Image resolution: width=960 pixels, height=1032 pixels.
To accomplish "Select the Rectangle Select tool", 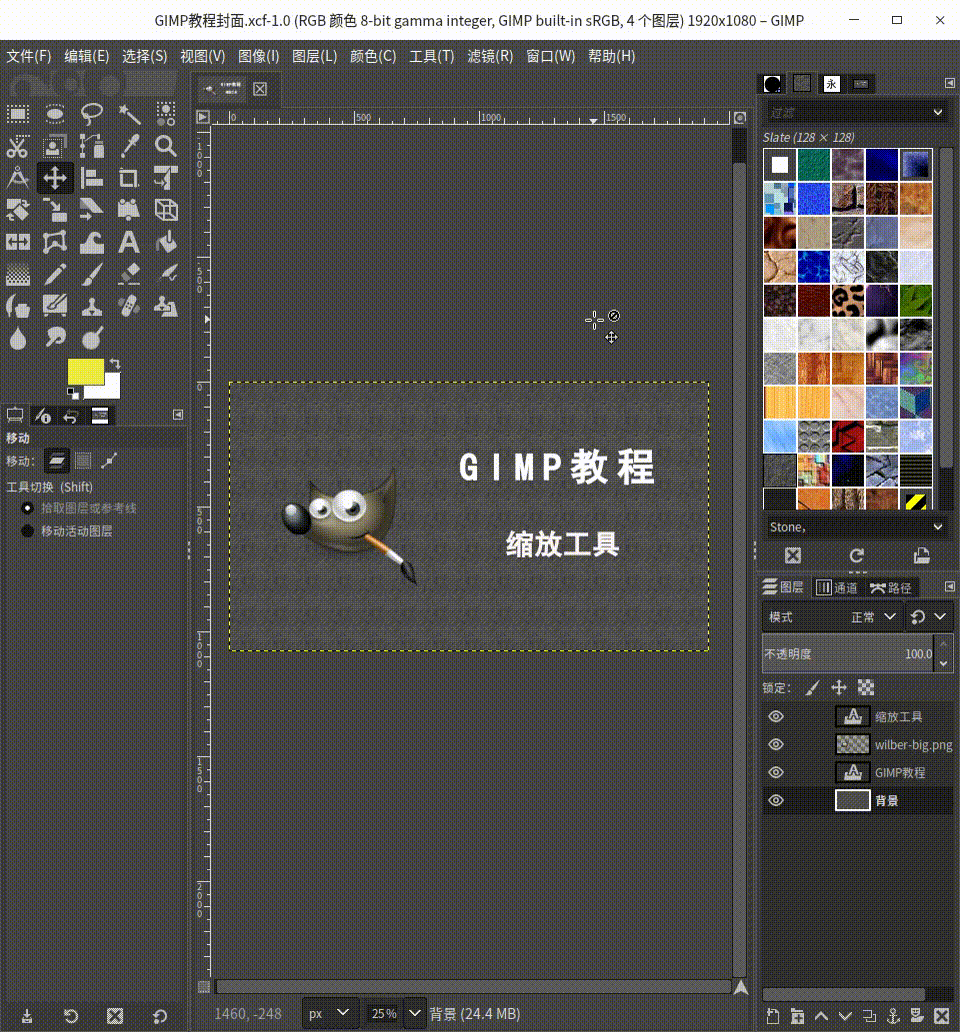I will tap(18, 114).
